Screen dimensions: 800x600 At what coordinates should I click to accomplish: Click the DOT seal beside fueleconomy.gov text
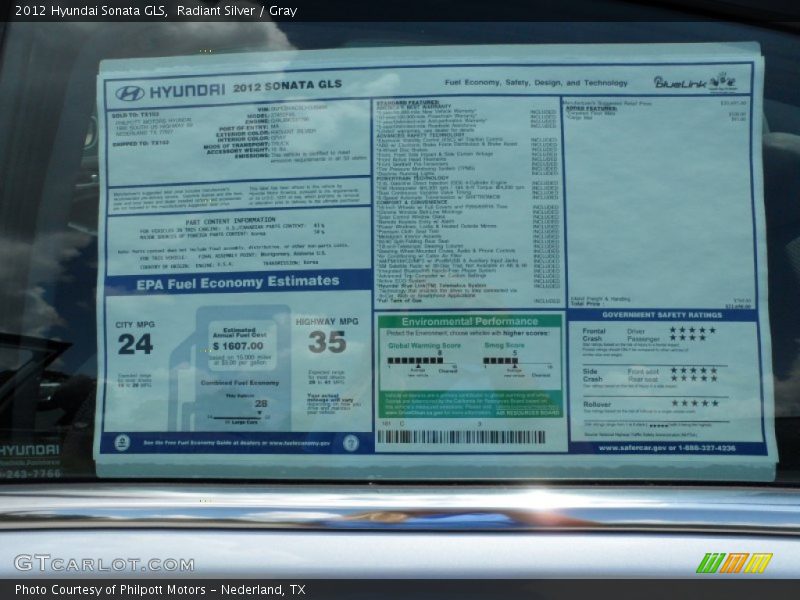click(x=351, y=443)
